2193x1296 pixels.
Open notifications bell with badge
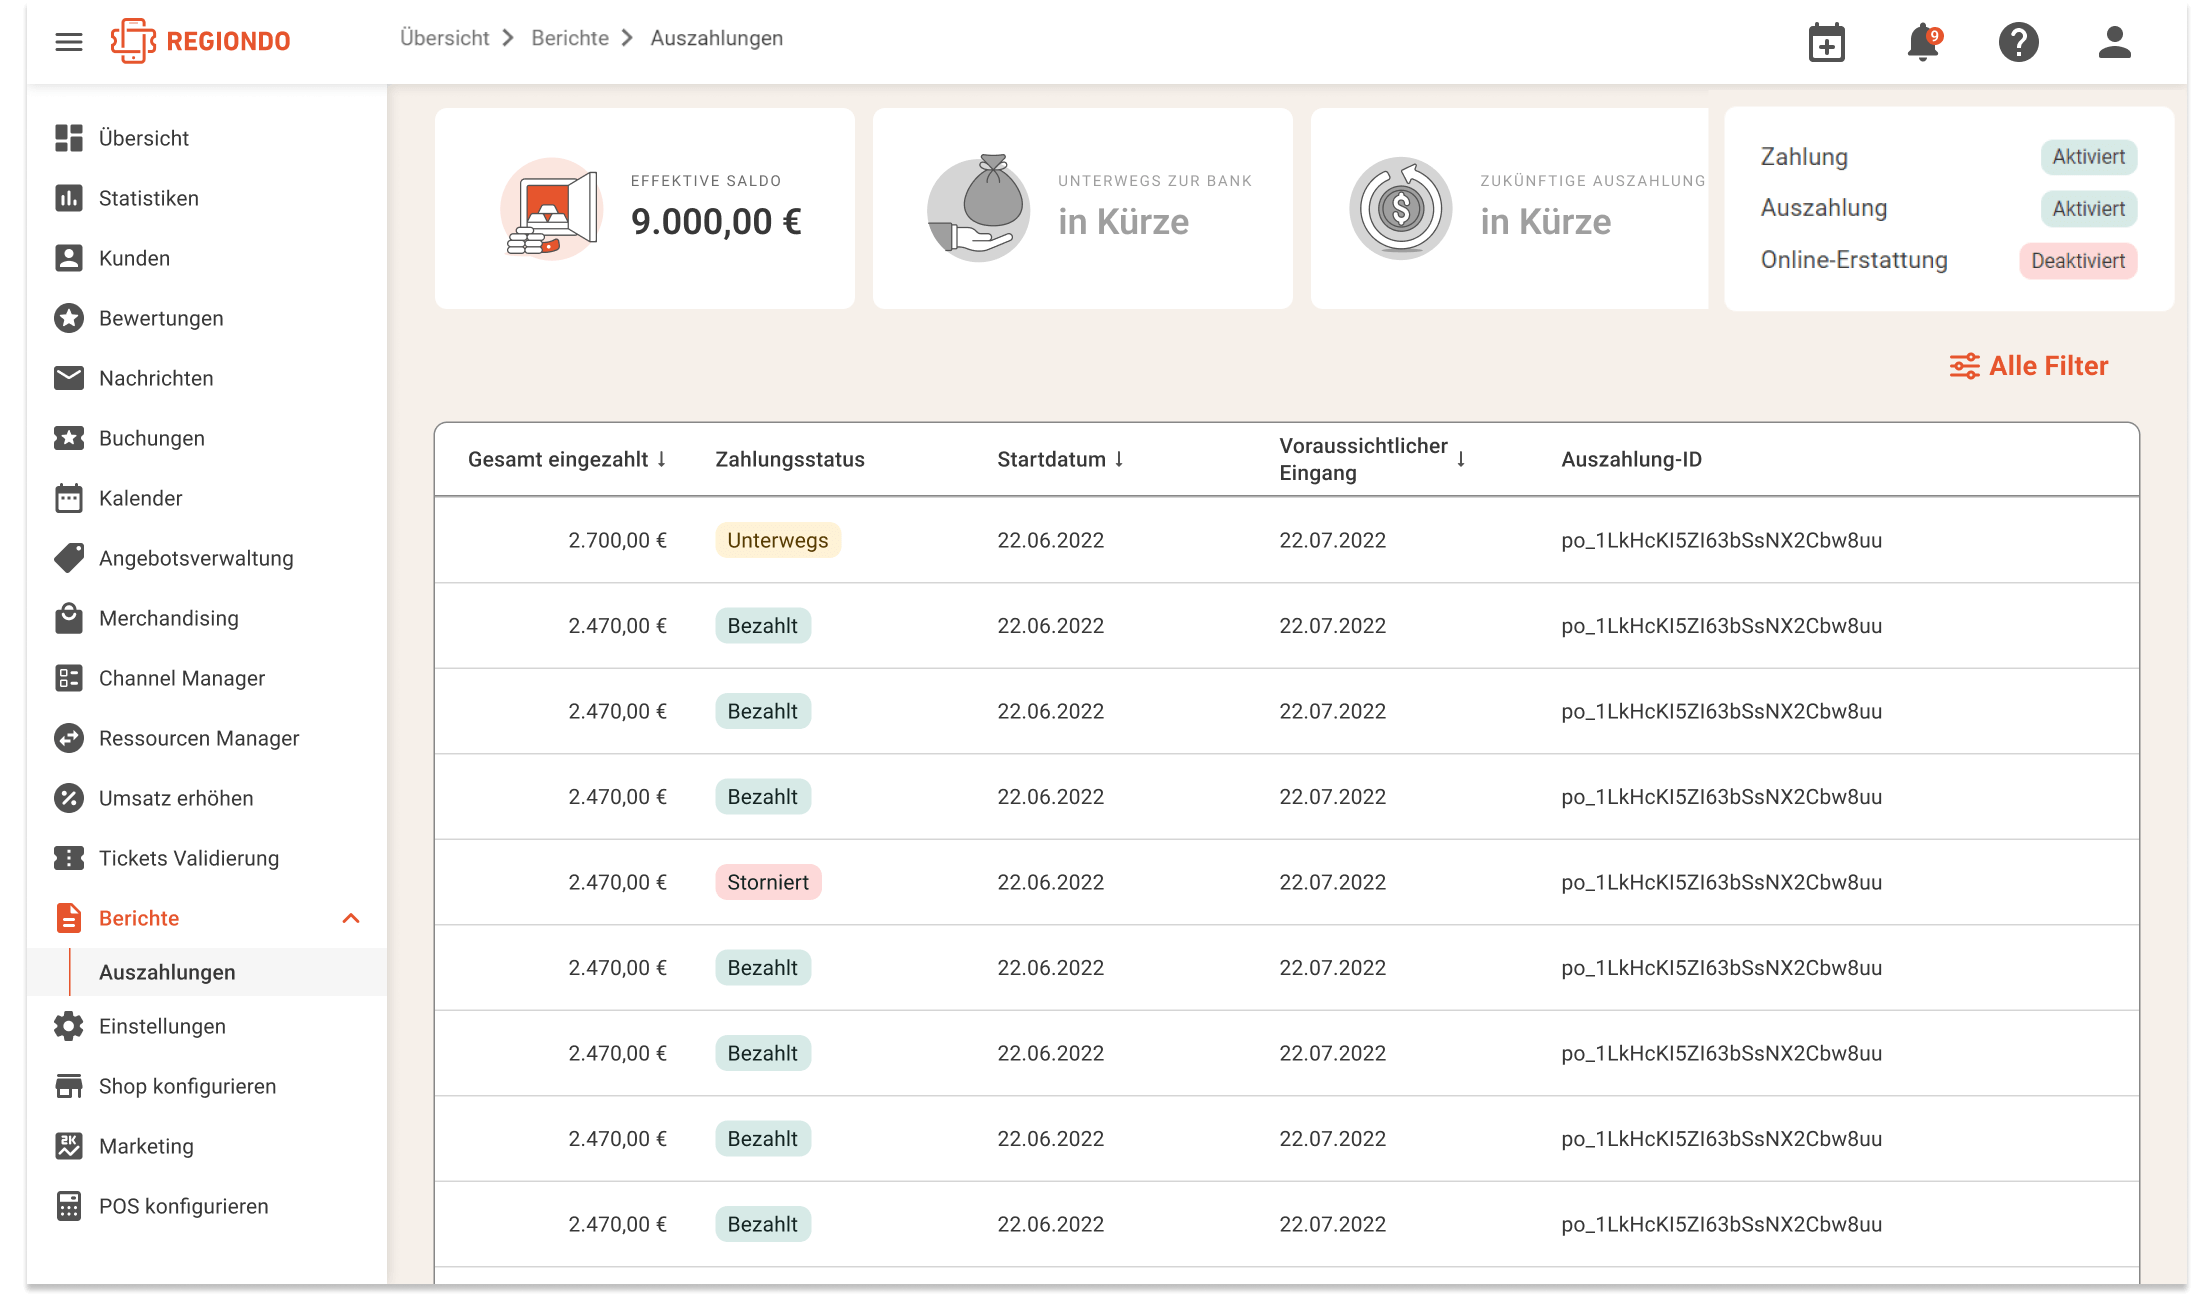pos(1922,43)
